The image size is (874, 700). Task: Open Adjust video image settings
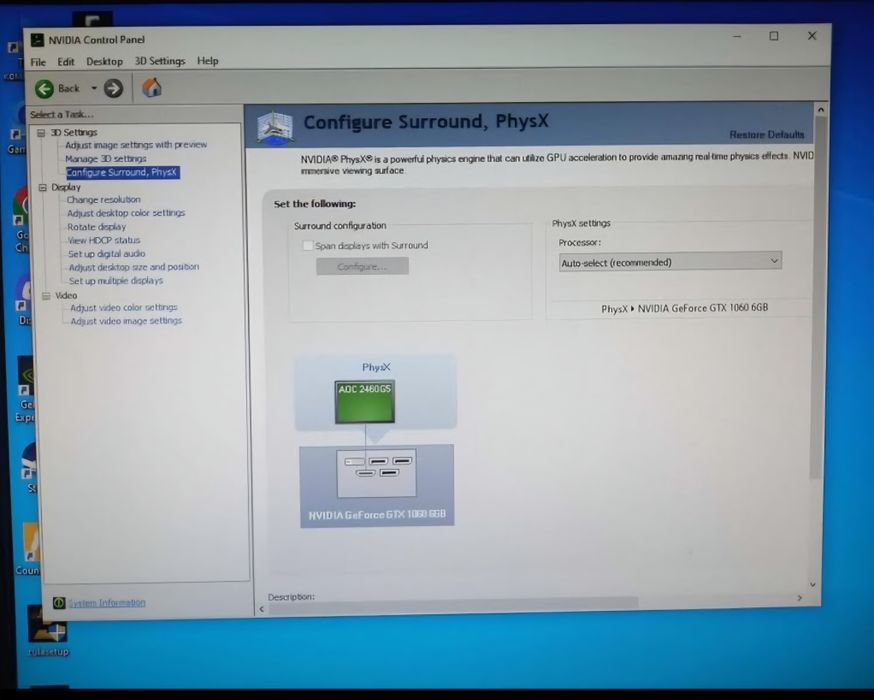(x=126, y=320)
